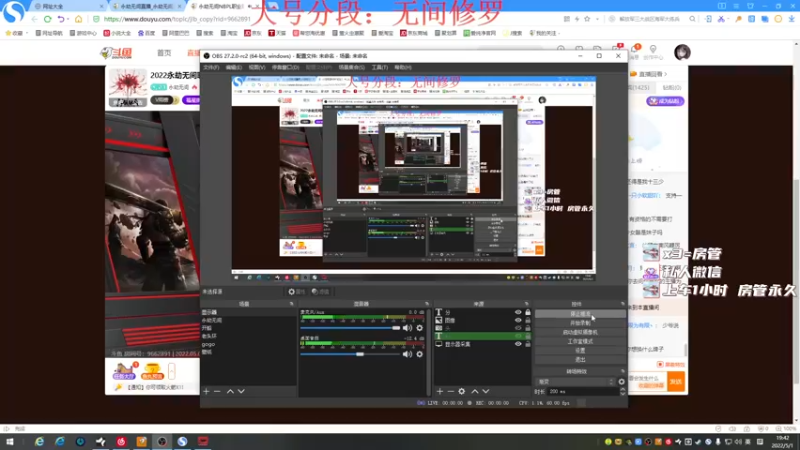Click 首页 link on Douyu navigation
The height and width of the screenshot is (450, 800).
(x=164, y=53)
